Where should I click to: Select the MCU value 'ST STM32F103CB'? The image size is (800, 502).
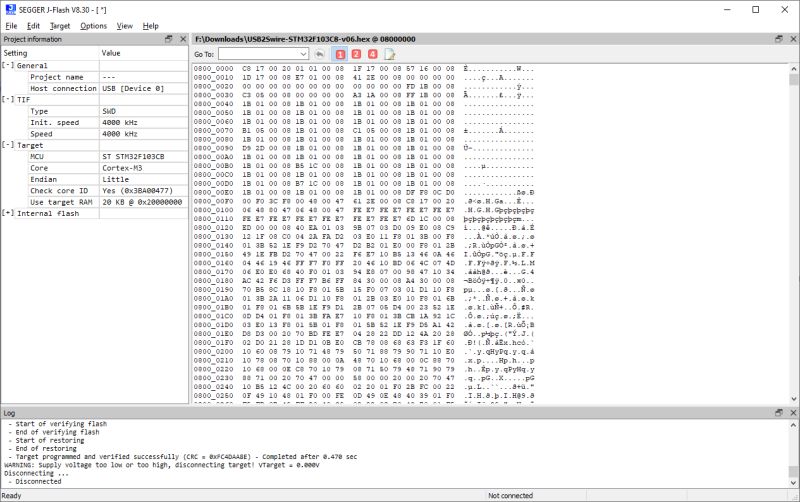(x=133, y=157)
